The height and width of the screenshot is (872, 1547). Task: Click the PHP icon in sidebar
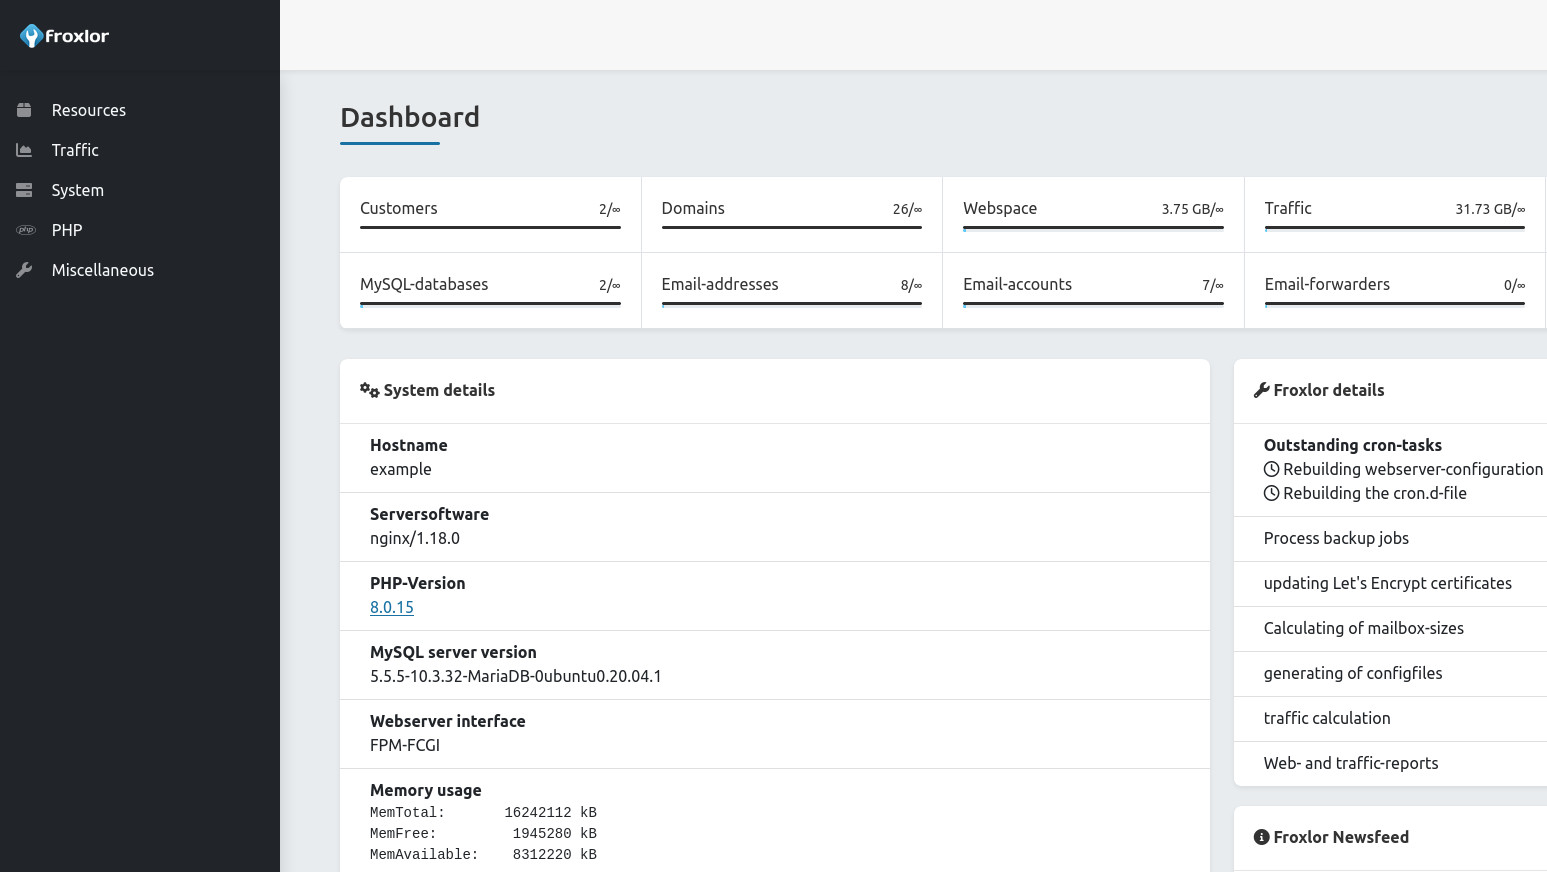pyautogui.click(x=25, y=230)
